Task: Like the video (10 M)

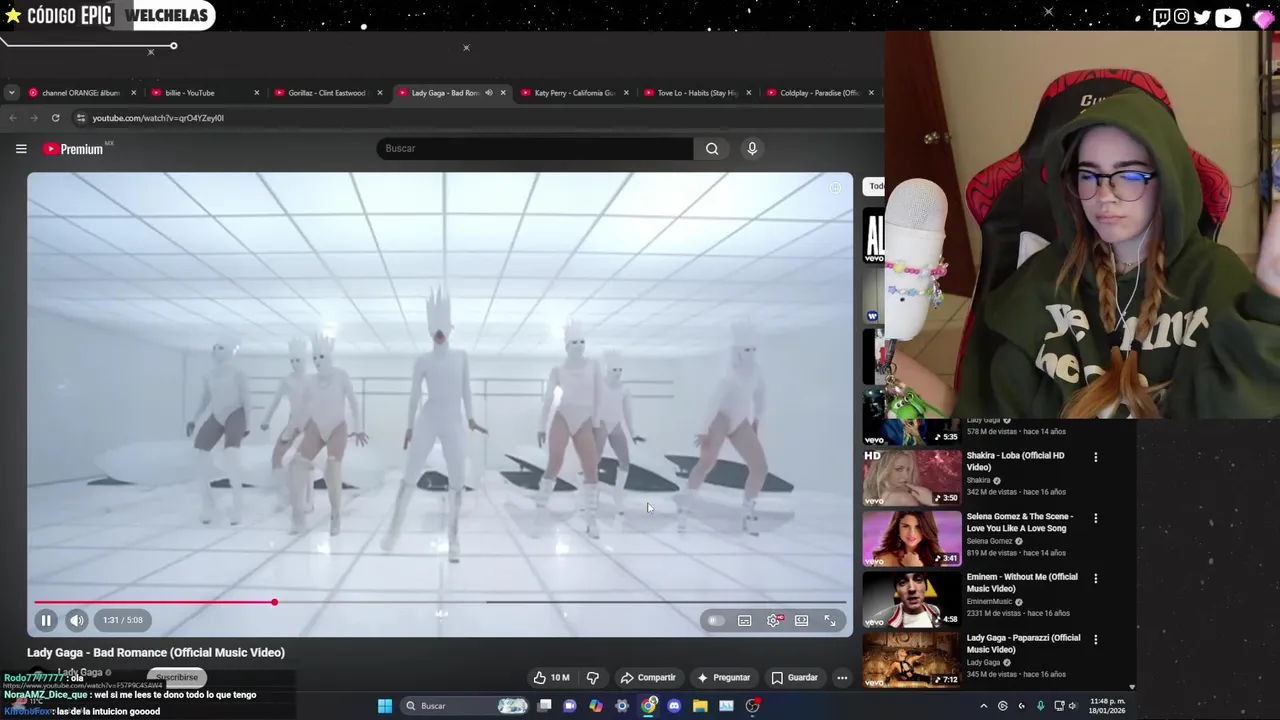Action: pyautogui.click(x=551, y=678)
